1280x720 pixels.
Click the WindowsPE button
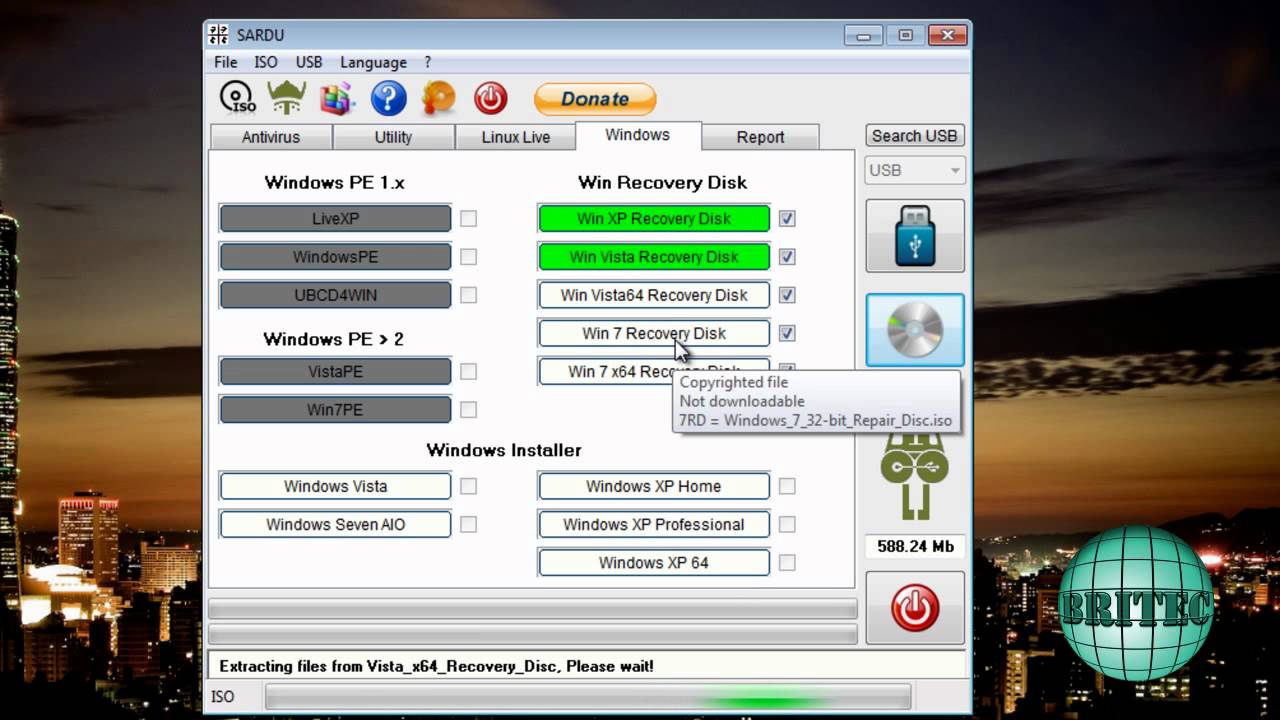click(x=335, y=257)
